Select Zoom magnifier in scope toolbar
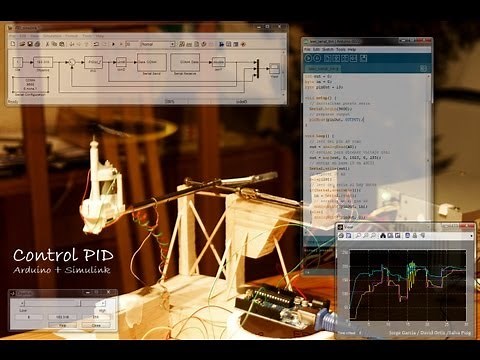Screen dimensions: 480x360 (x=358, y=235)
